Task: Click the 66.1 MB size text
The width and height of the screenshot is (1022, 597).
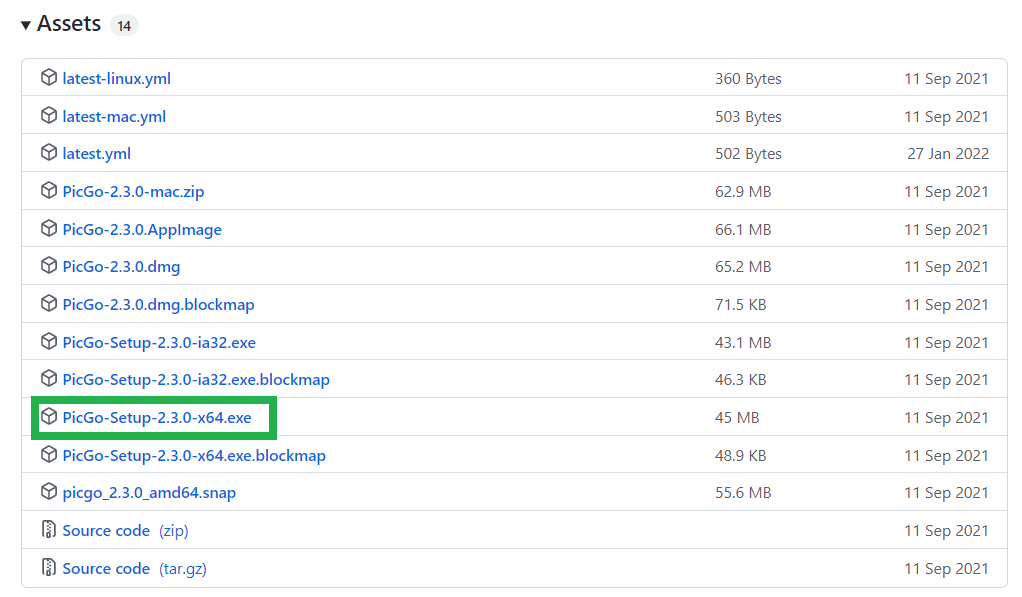Action: tap(743, 229)
